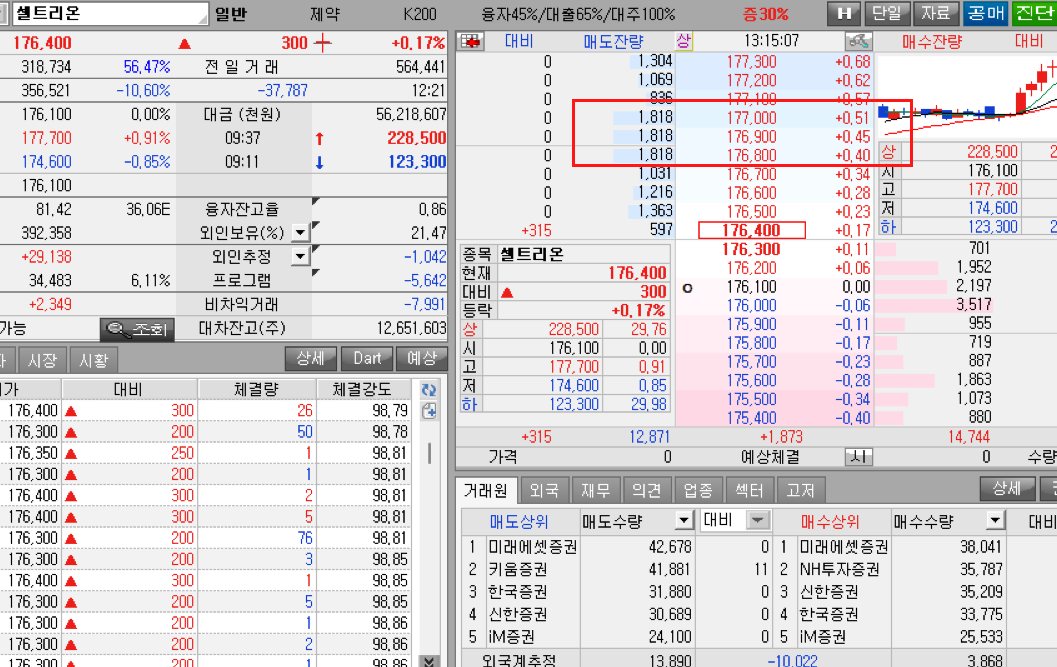The image size is (1057, 667).
Task: Click the boxed current price 176,400
Action: coord(752,231)
